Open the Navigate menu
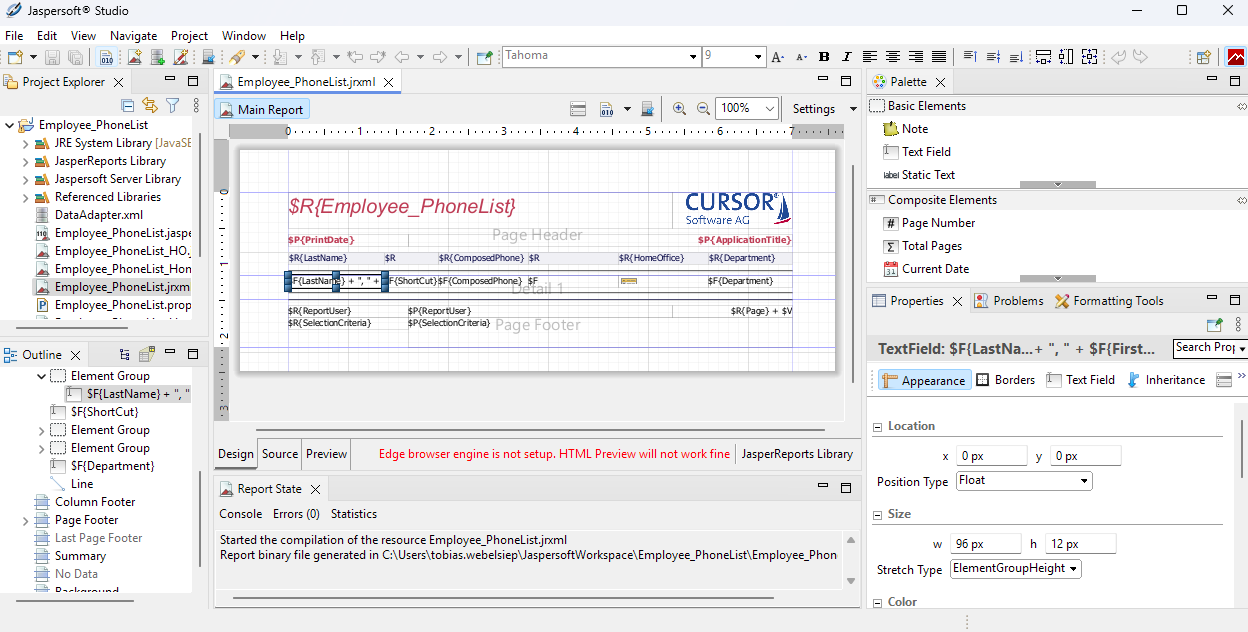 (x=133, y=35)
